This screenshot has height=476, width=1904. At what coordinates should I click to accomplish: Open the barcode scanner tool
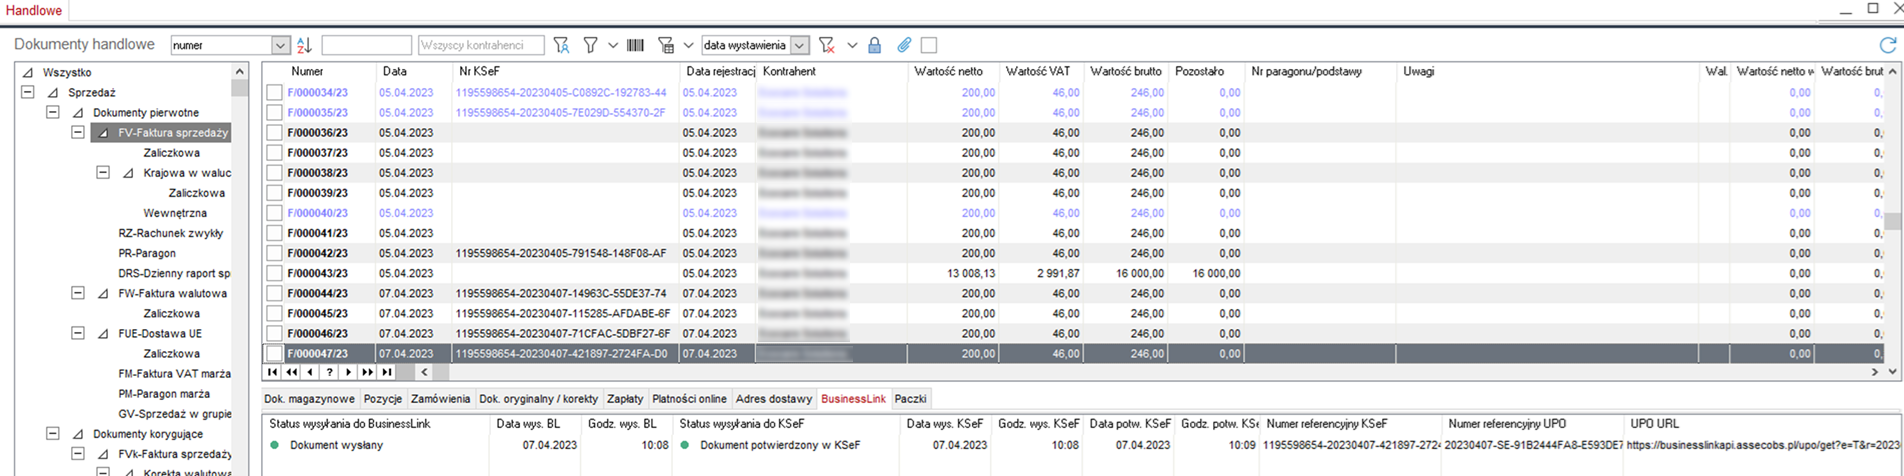[x=635, y=45]
